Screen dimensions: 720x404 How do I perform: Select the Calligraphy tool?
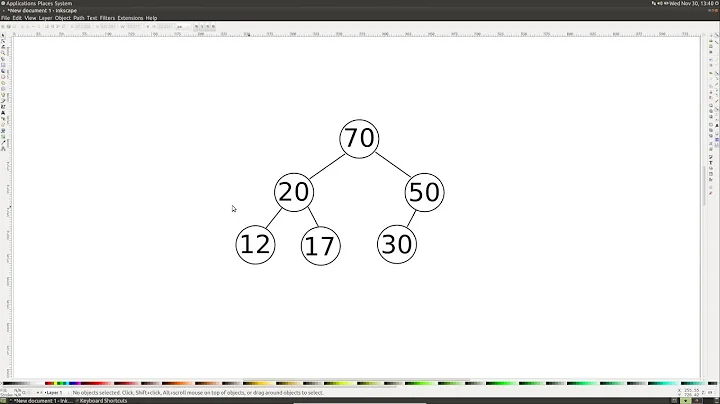(3, 107)
